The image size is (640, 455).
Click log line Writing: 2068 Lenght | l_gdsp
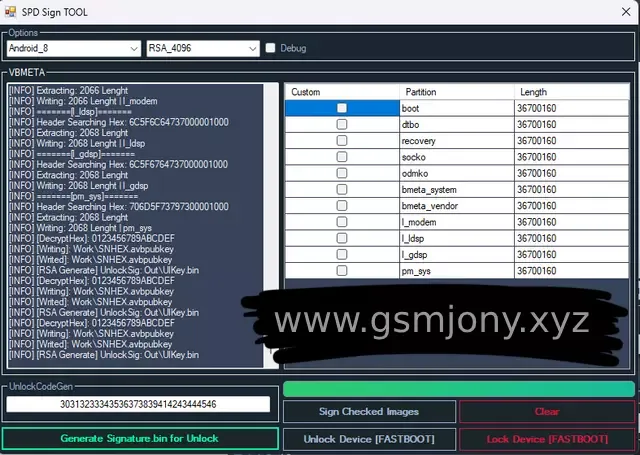coord(78,186)
